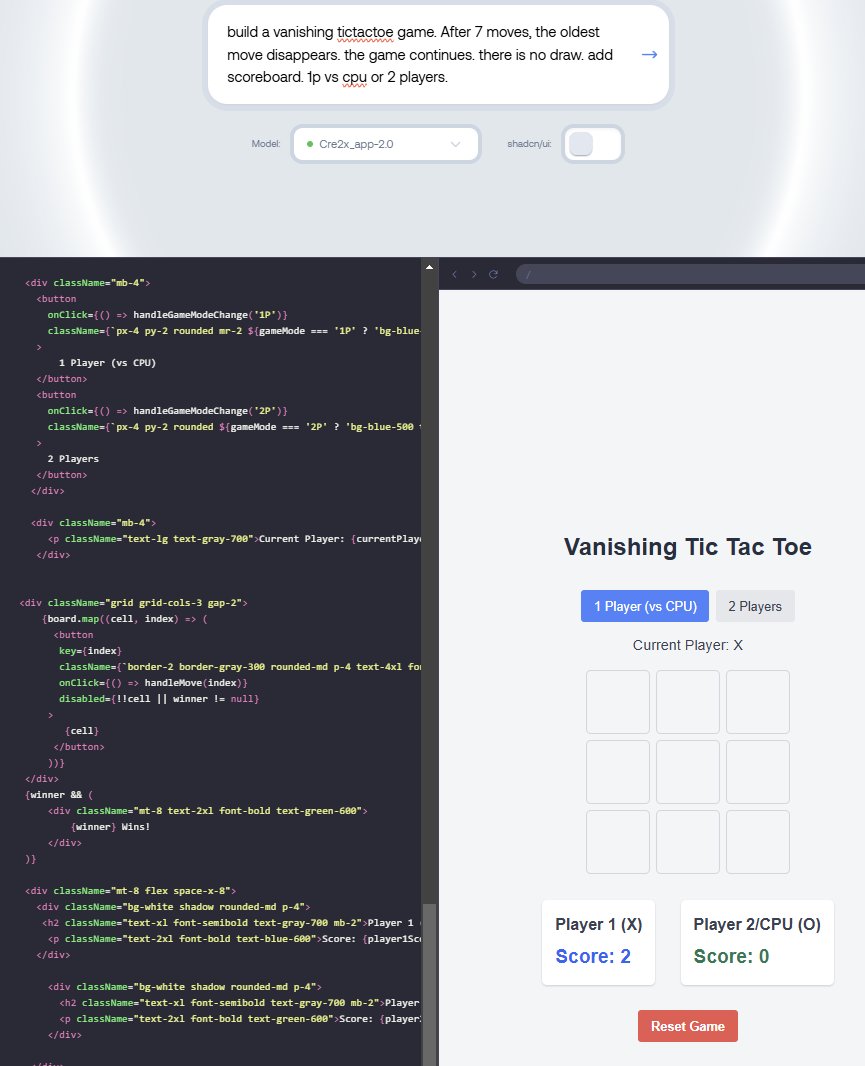Click the 'Score: 0' value

click(731, 956)
